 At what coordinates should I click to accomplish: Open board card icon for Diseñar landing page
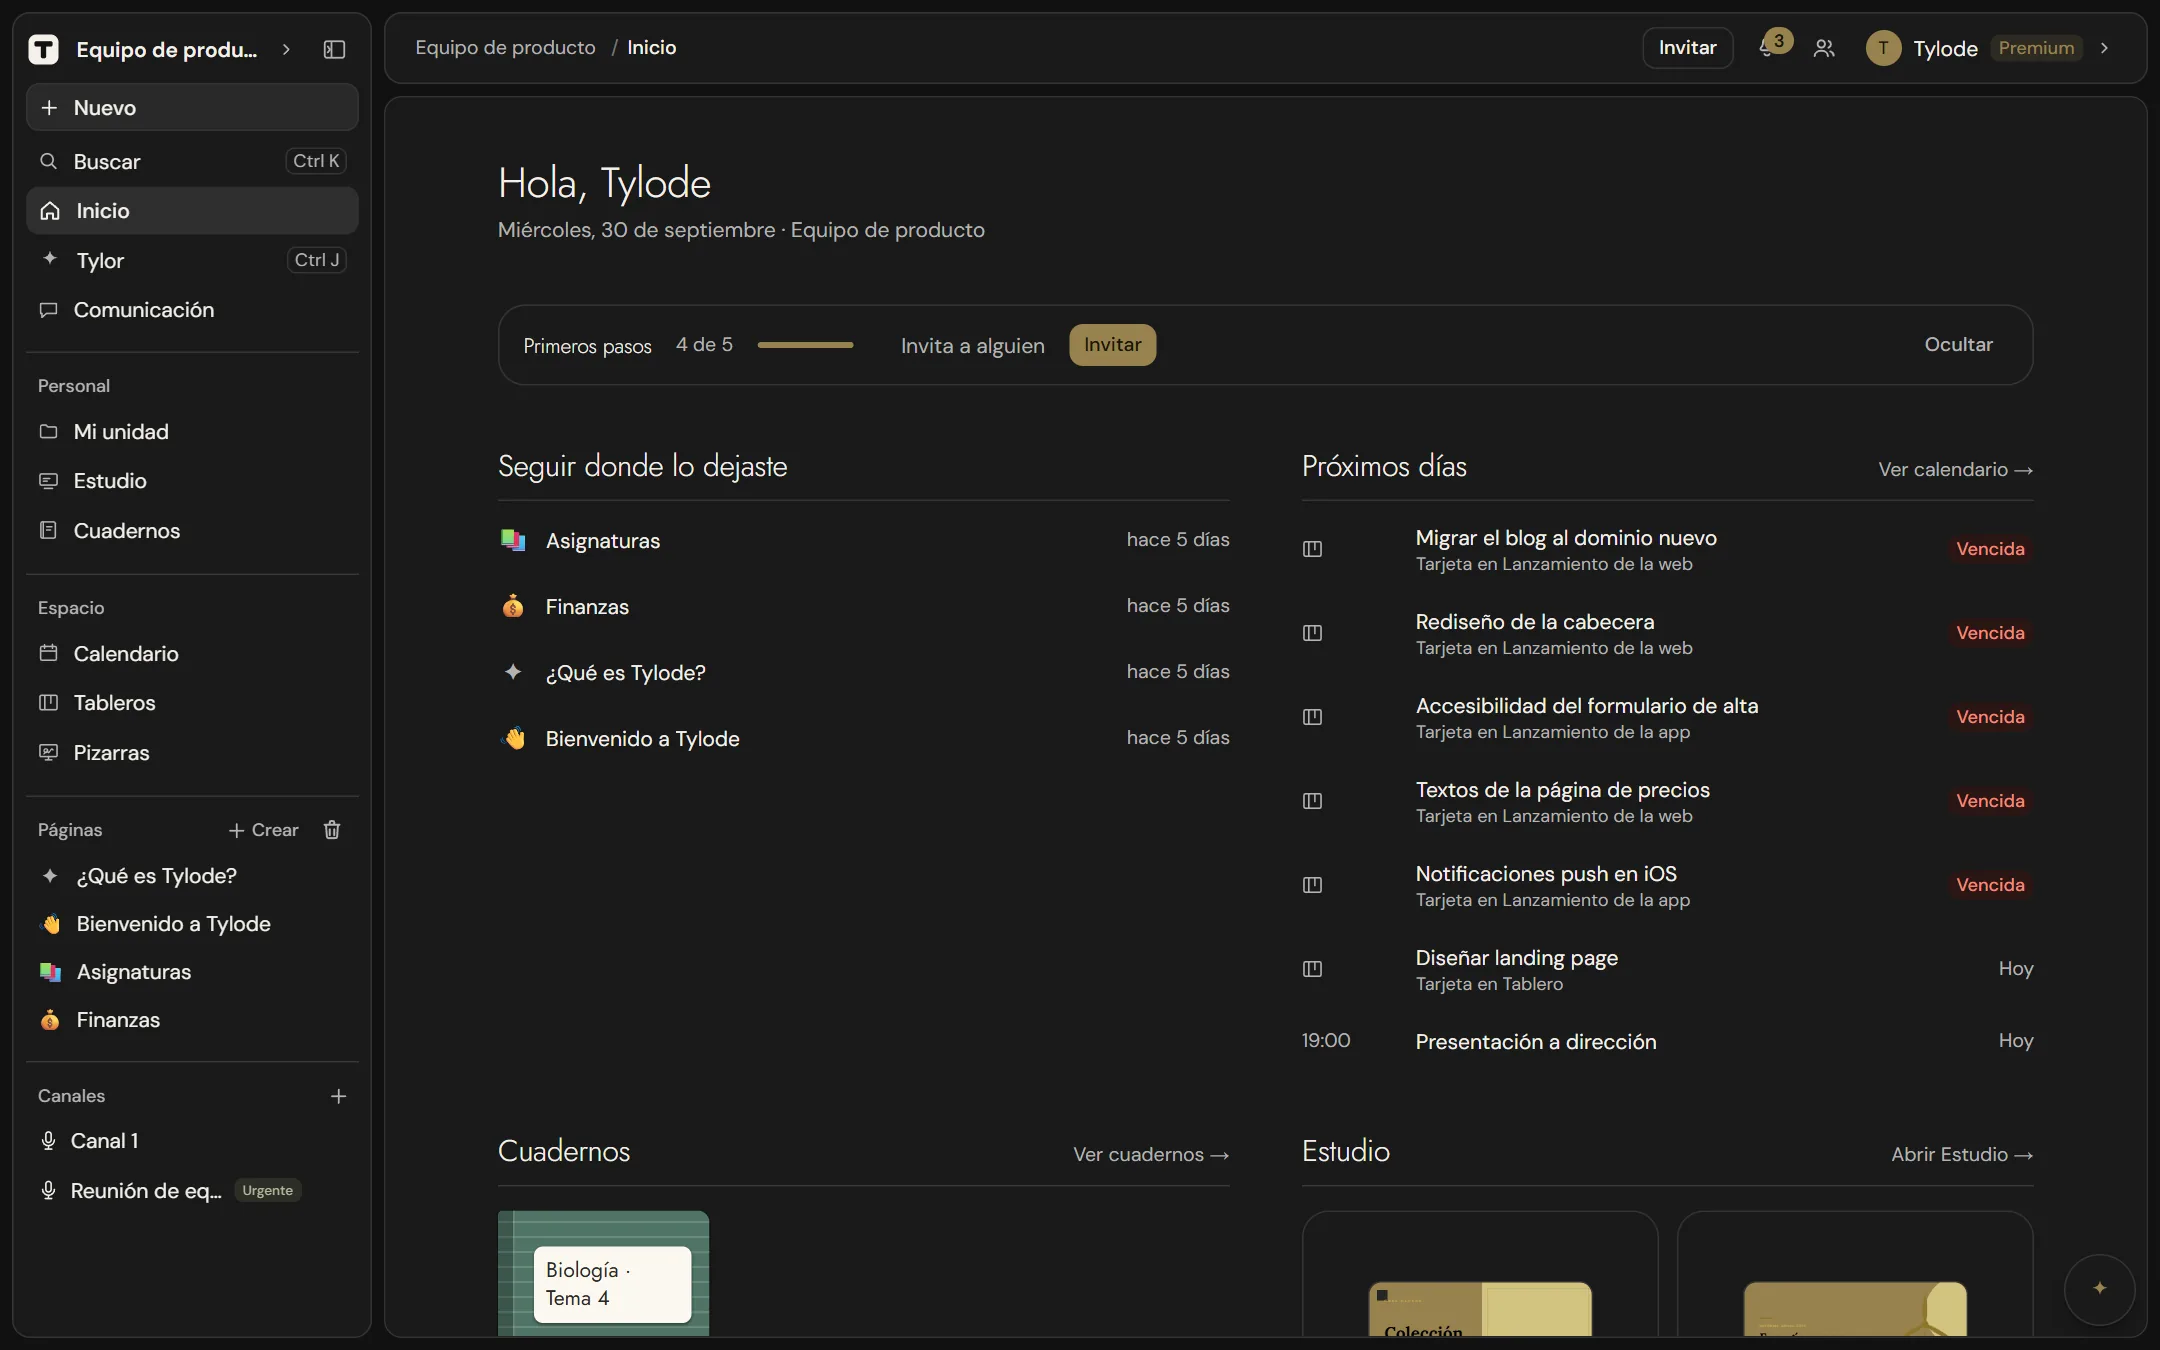[1312, 969]
